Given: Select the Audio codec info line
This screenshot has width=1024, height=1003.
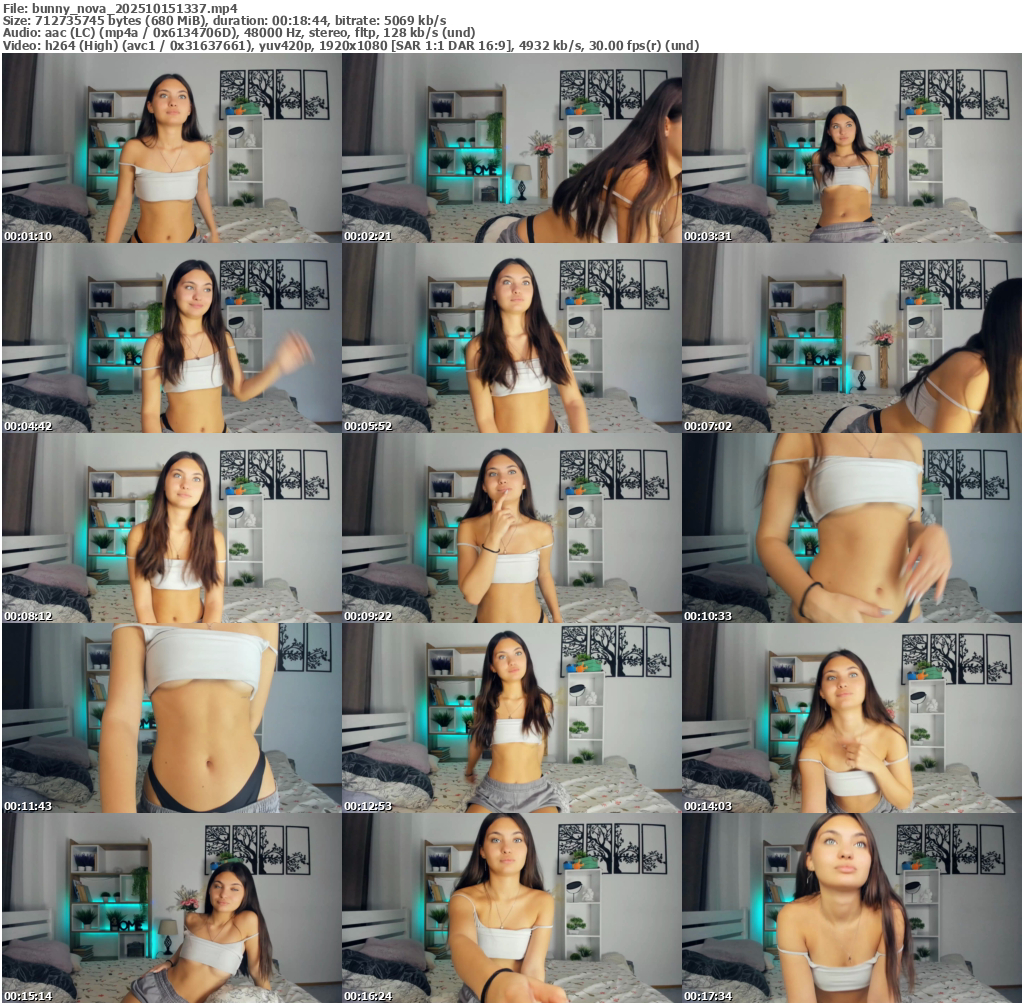Looking at the screenshot, I should point(238,33).
